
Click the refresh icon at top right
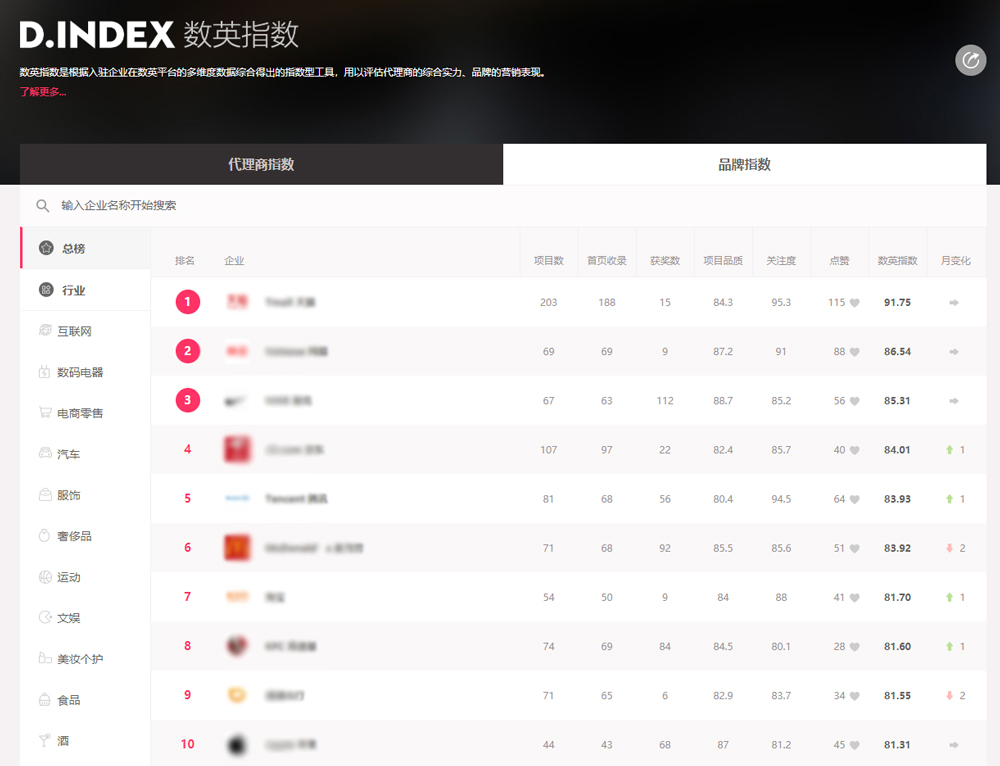970,61
